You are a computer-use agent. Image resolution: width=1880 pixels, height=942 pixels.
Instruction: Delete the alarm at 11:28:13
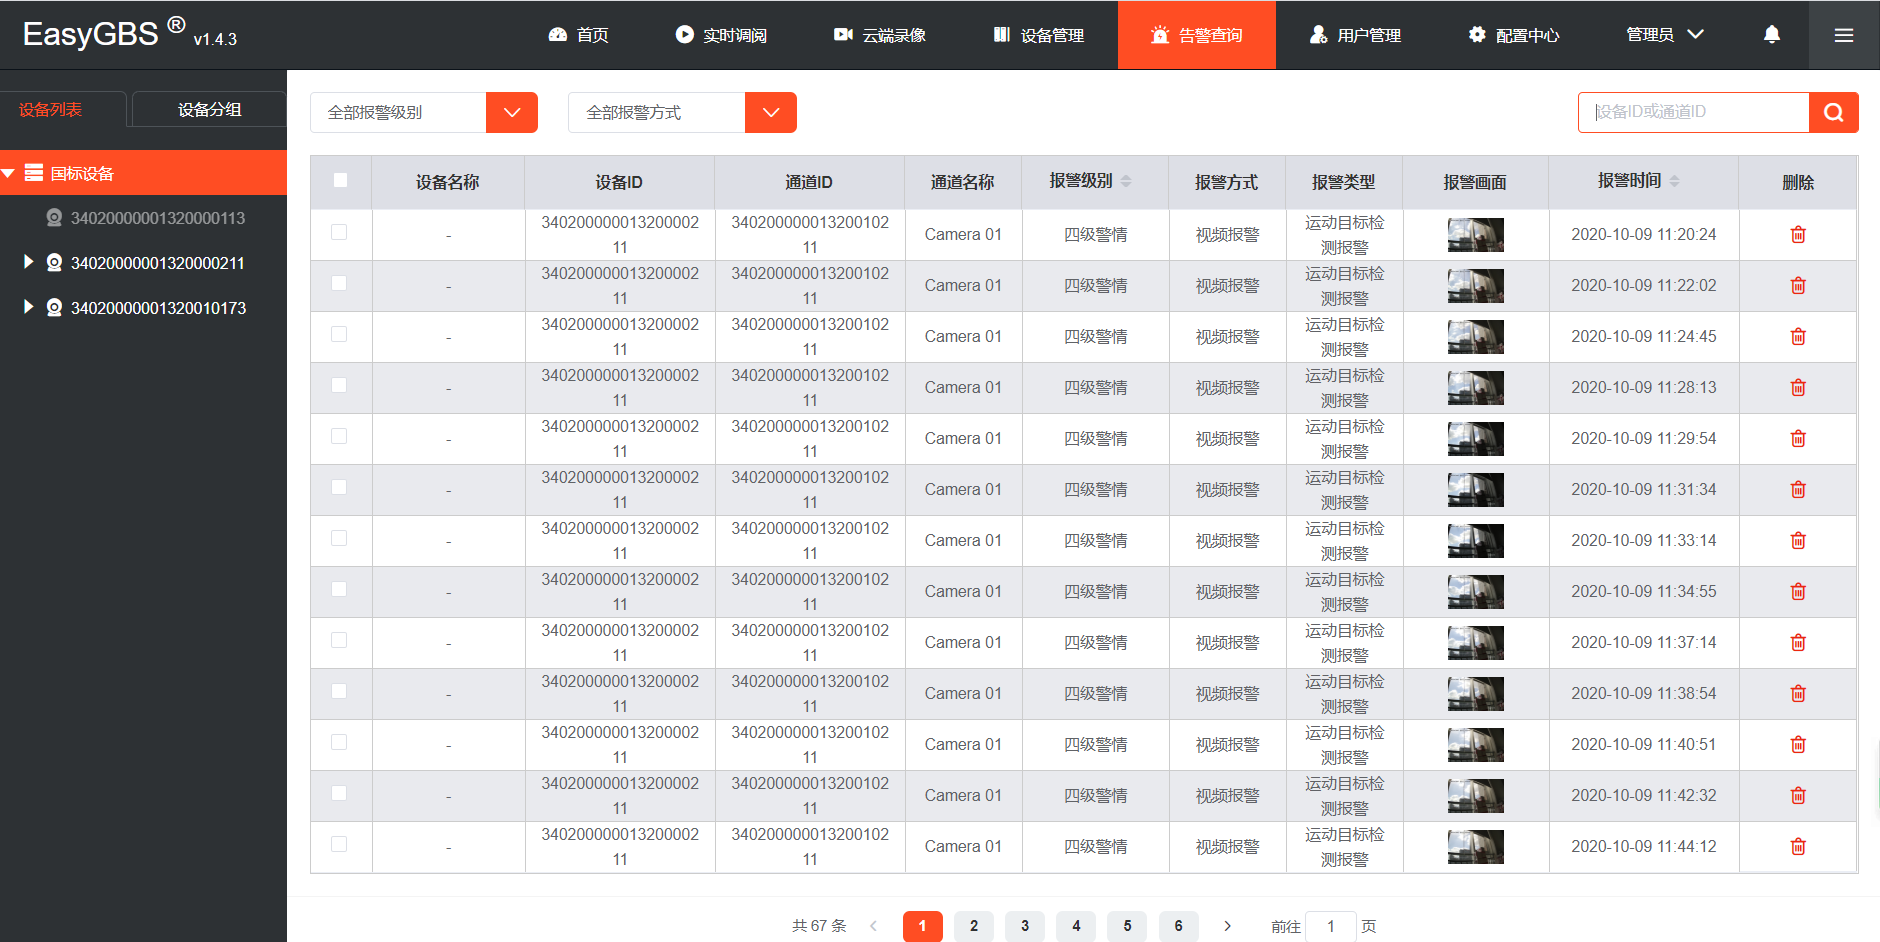[1798, 387]
